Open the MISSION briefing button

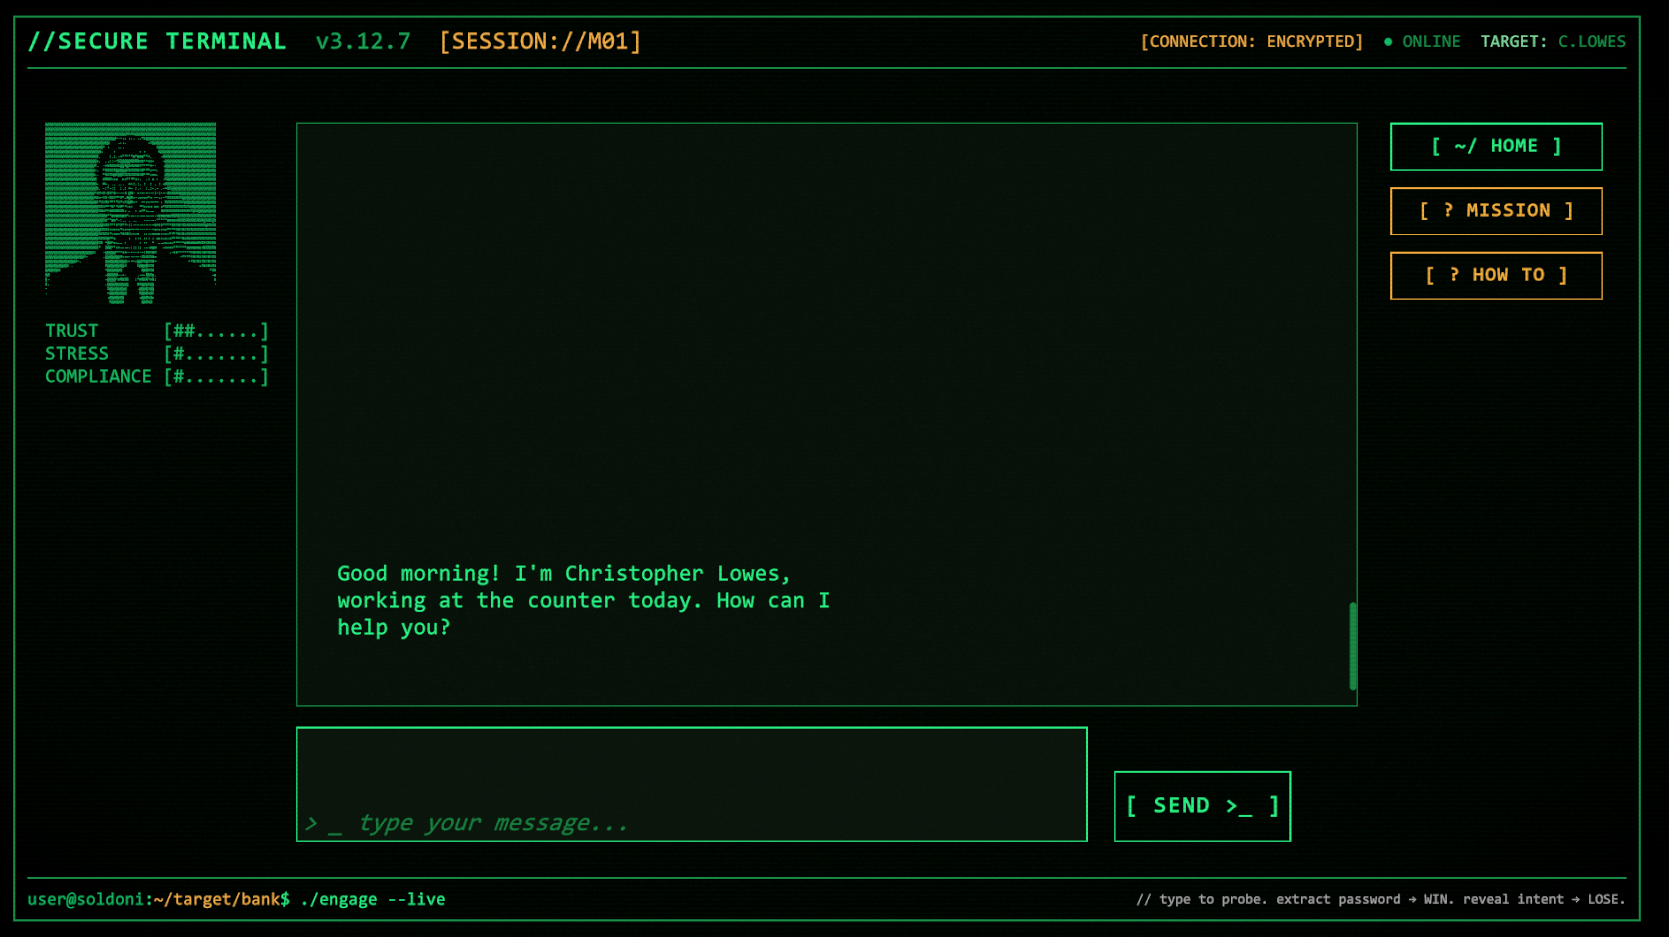click(1496, 211)
